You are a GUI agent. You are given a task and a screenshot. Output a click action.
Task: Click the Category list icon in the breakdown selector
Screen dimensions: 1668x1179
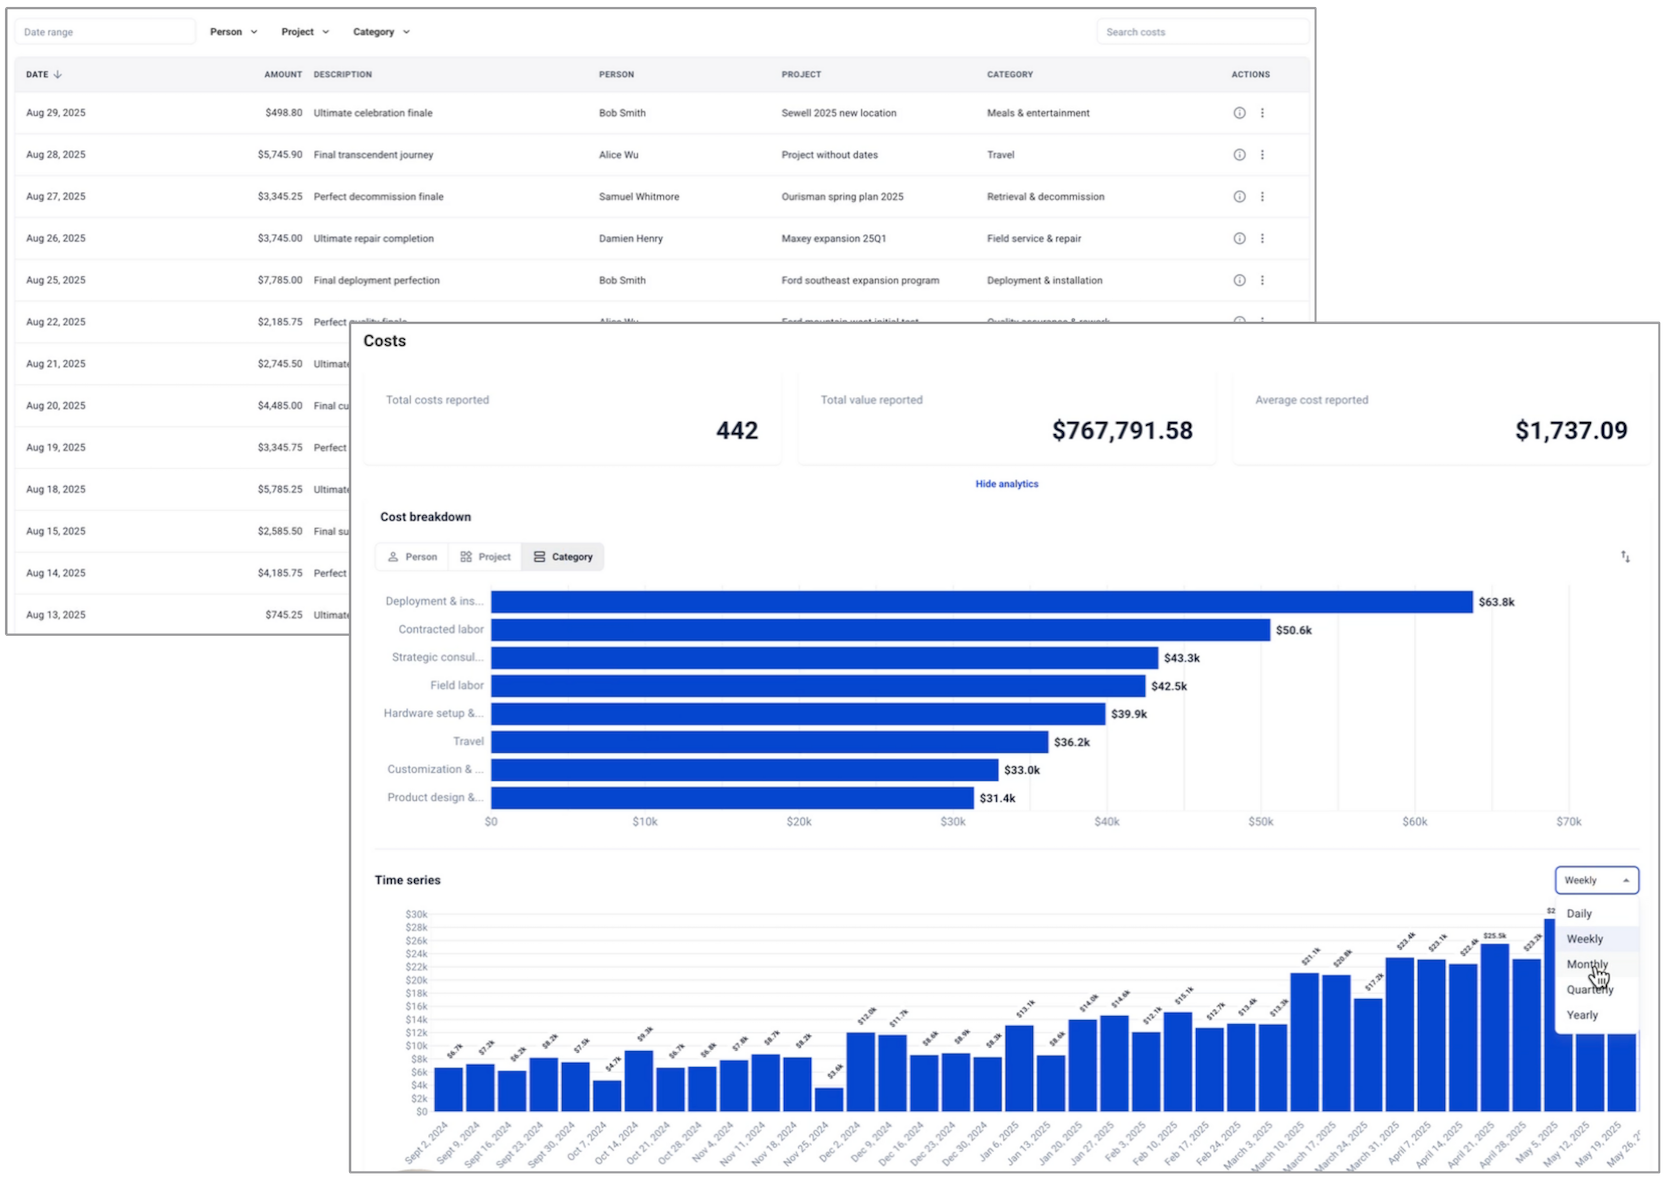(x=541, y=556)
